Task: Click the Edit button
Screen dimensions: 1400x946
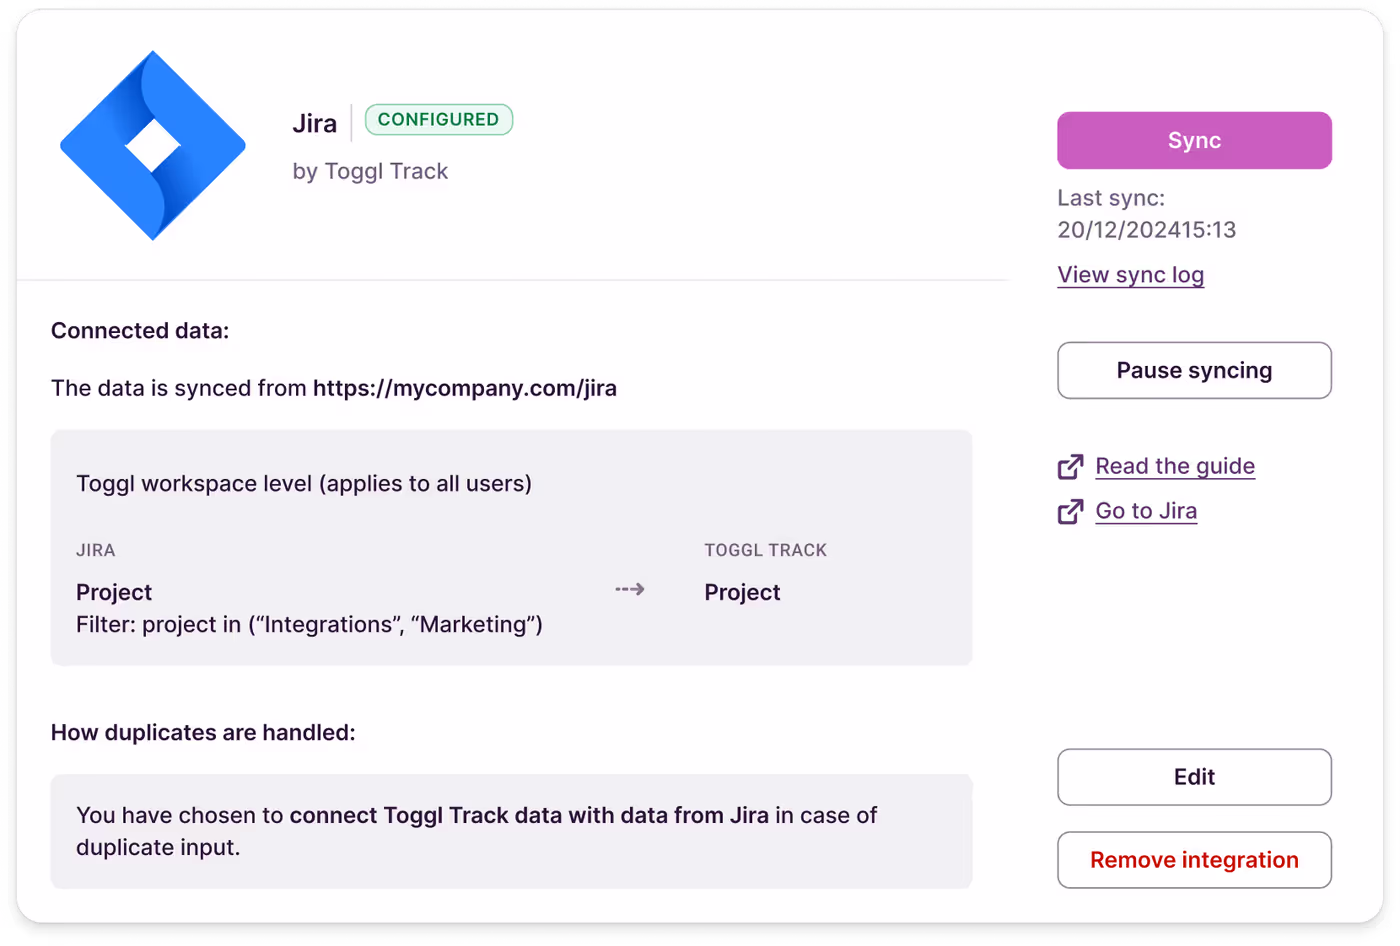Action: 1194,777
